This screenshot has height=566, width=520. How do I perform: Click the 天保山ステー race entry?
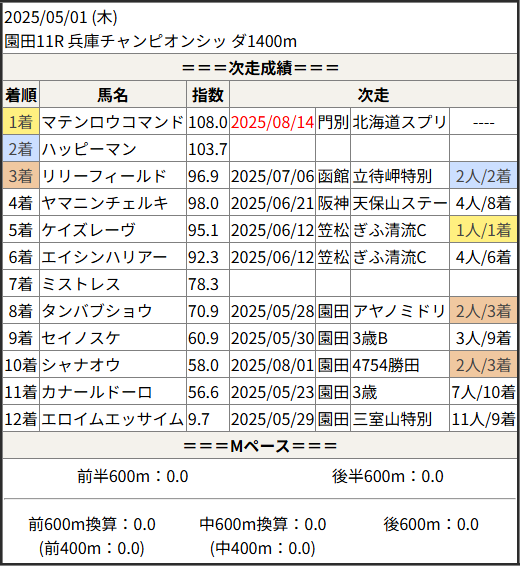400,203
